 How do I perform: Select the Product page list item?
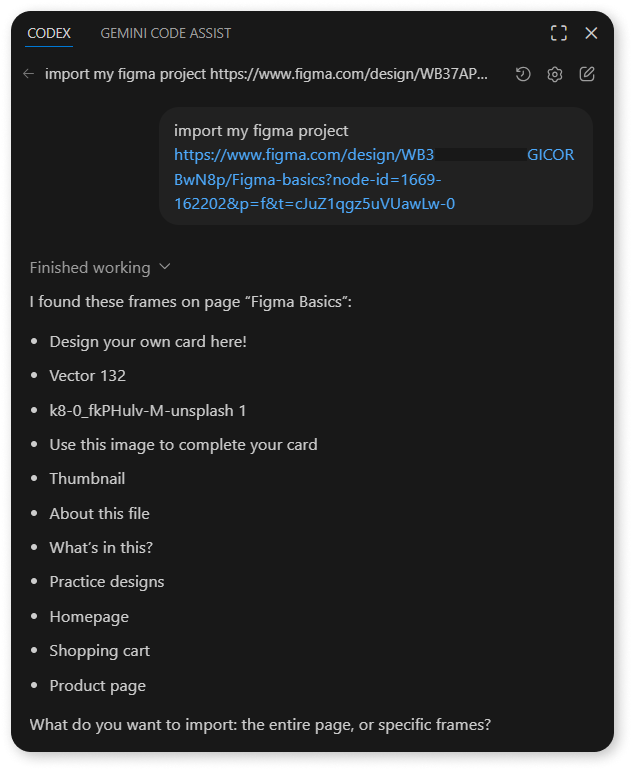97,685
